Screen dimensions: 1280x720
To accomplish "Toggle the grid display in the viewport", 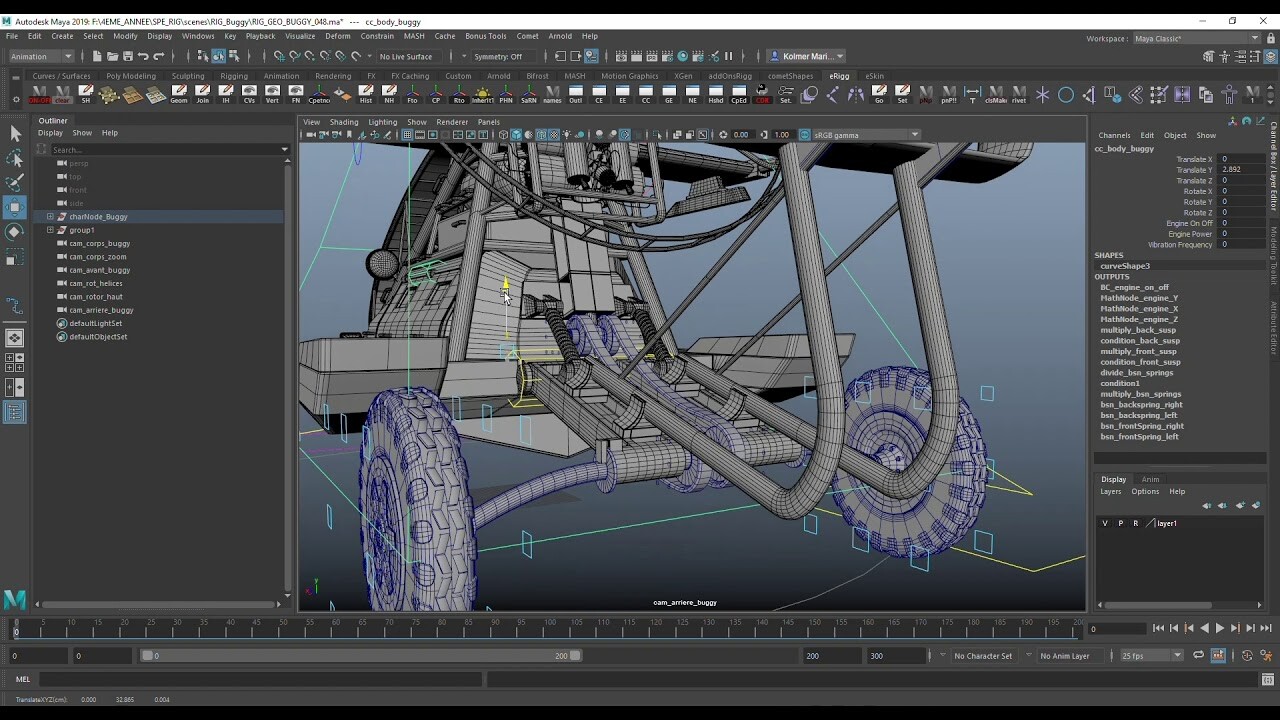I will (x=405, y=134).
